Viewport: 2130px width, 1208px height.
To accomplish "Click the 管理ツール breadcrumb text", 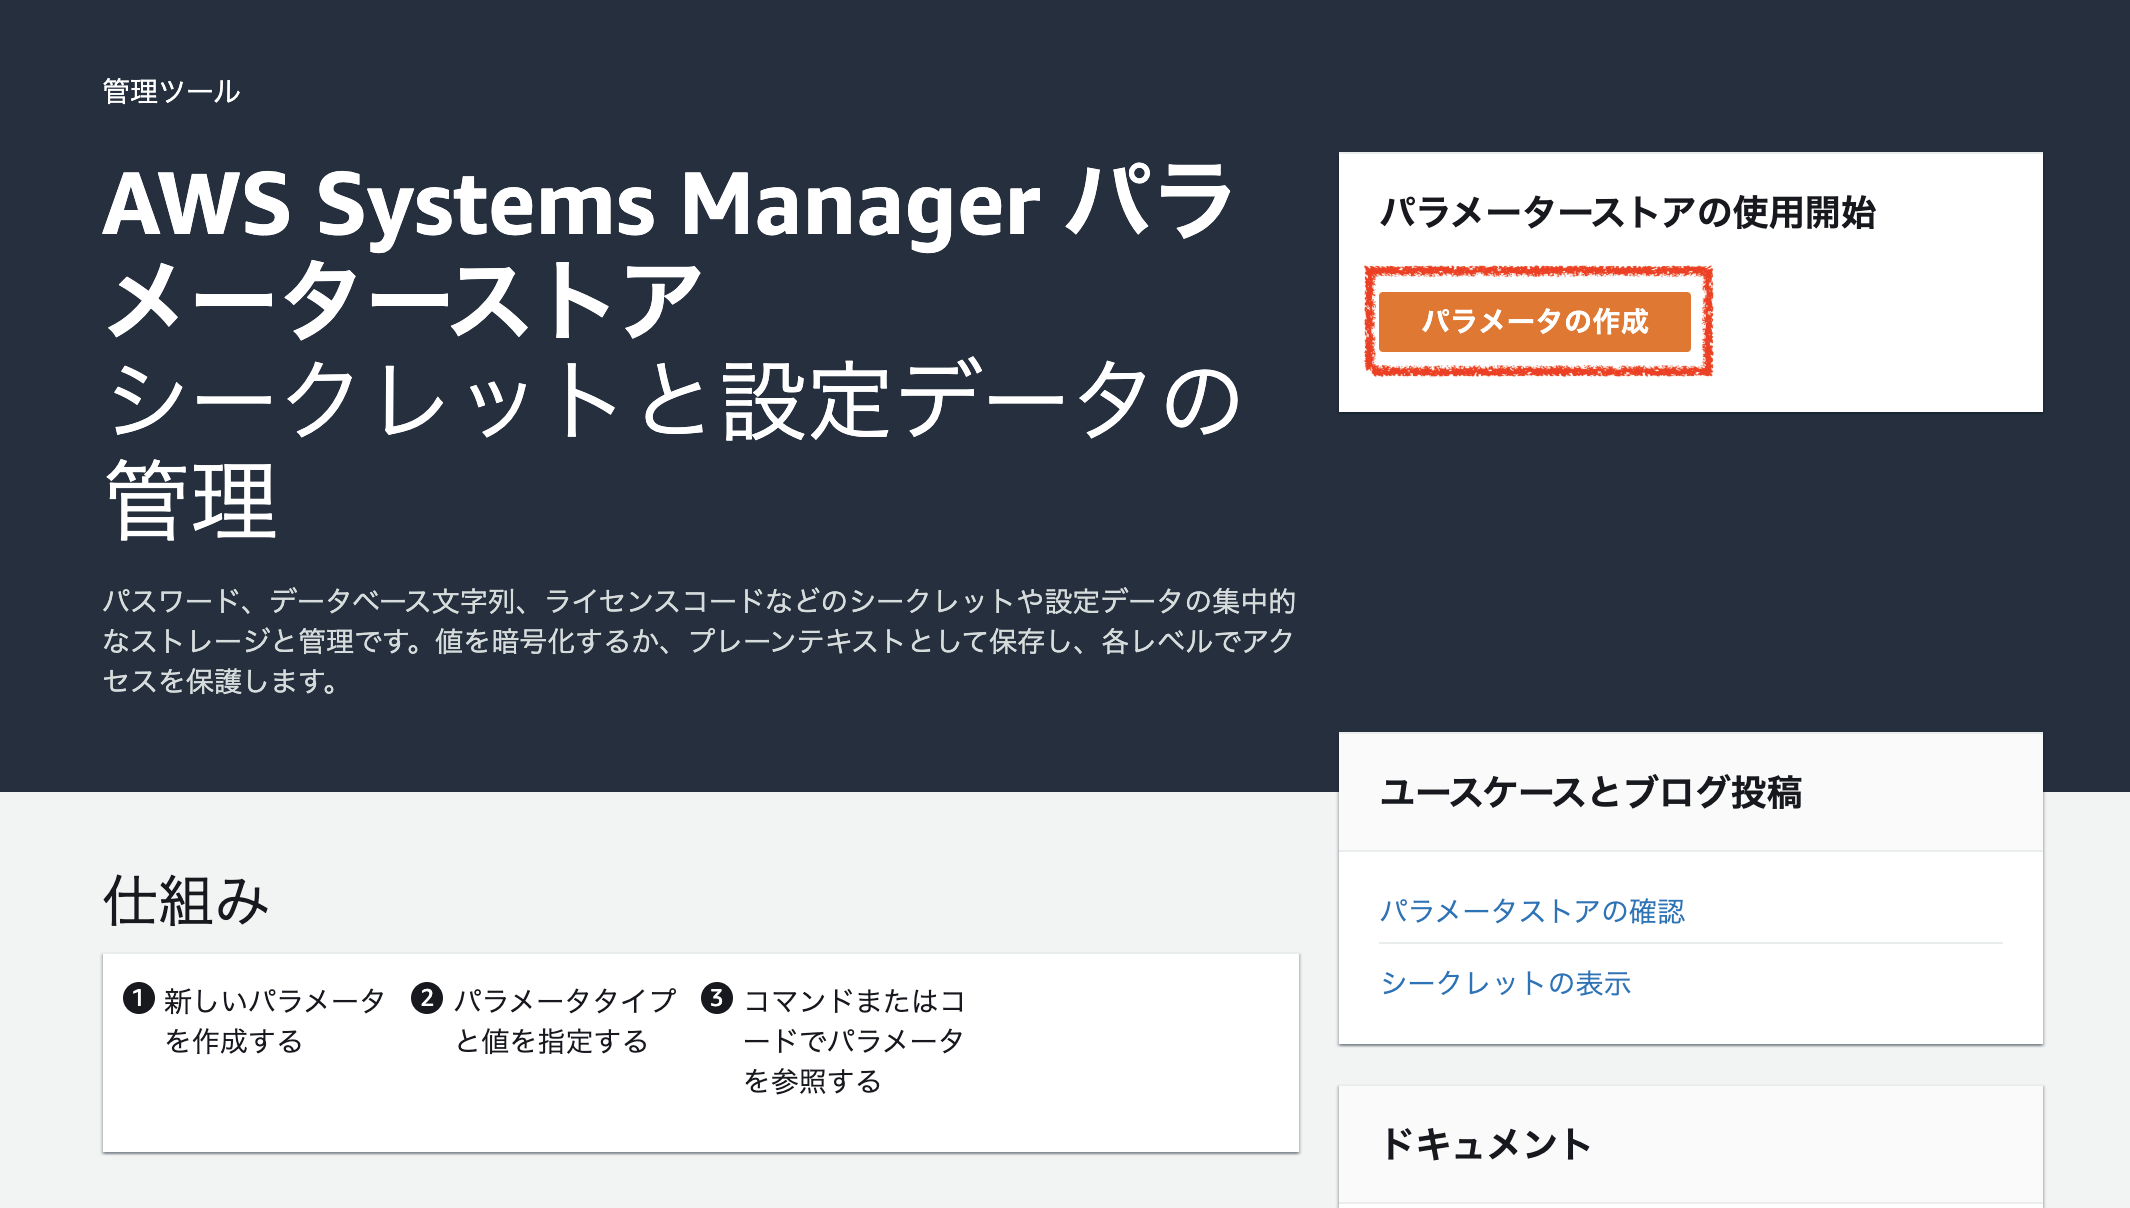I will tap(171, 91).
